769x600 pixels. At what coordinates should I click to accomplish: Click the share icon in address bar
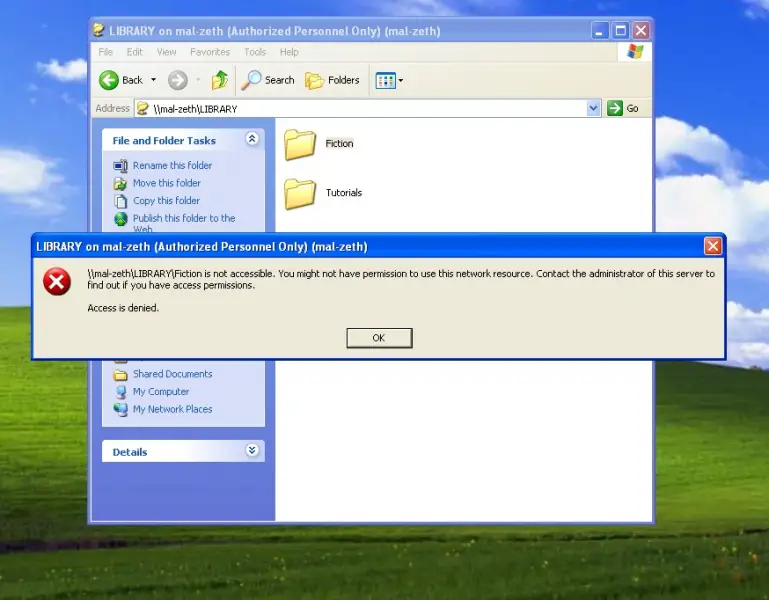pos(143,108)
